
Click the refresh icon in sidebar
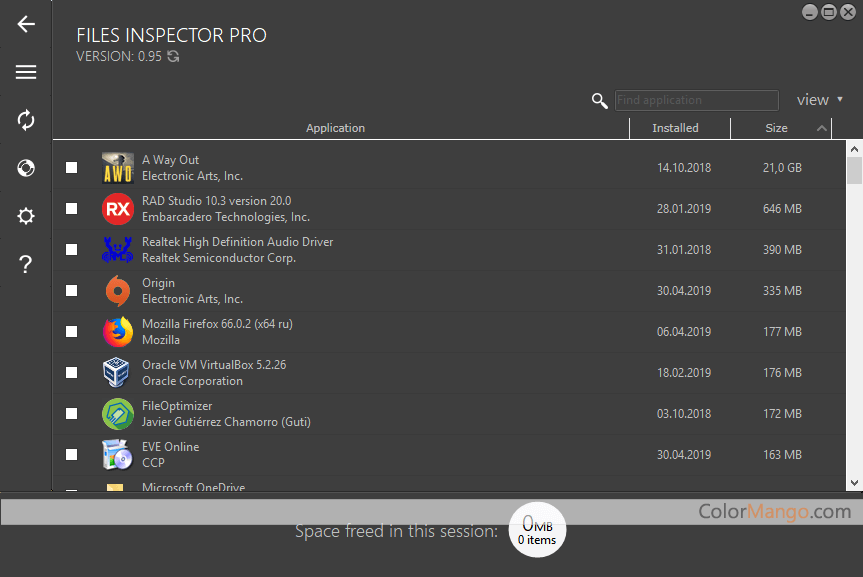point(26,120)
